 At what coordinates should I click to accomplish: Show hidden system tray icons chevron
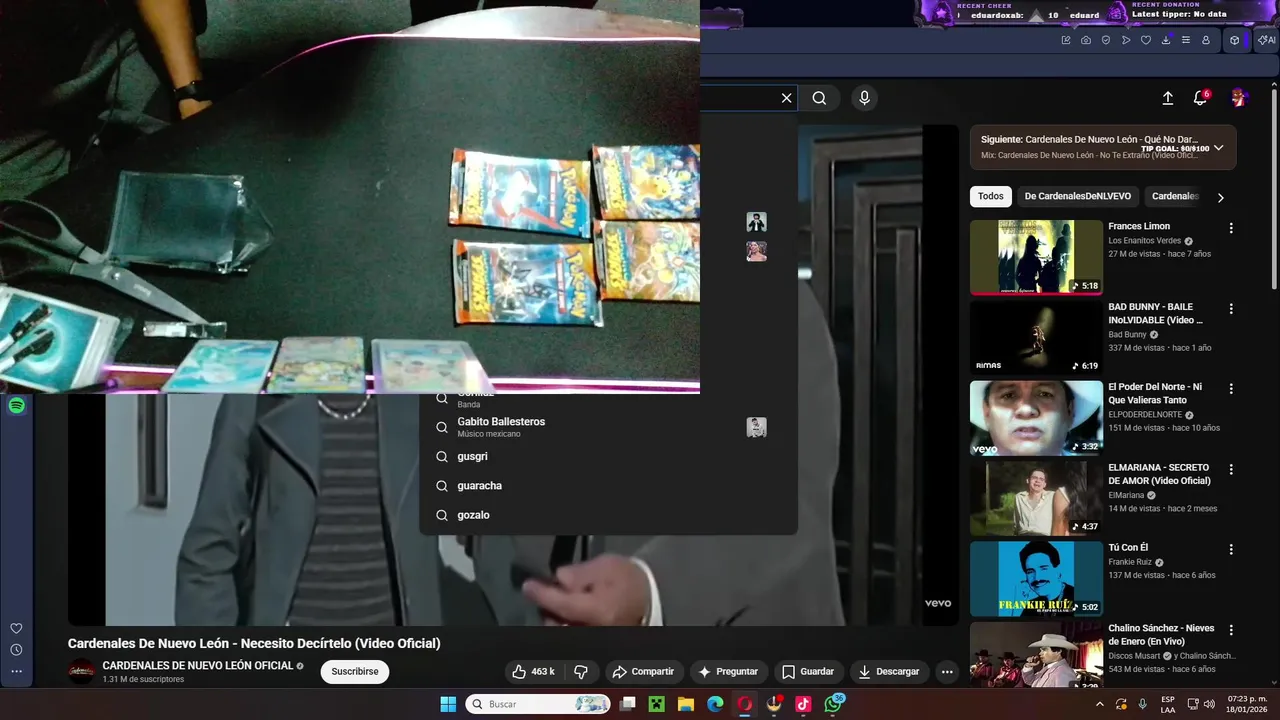(x=1100, y=704)
